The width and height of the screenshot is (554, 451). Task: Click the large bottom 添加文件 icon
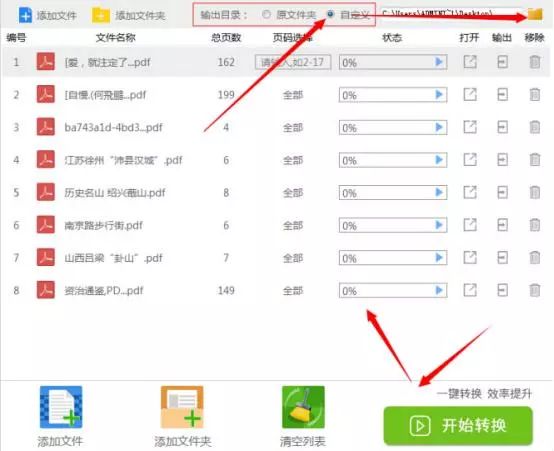(x=61, y=407)
